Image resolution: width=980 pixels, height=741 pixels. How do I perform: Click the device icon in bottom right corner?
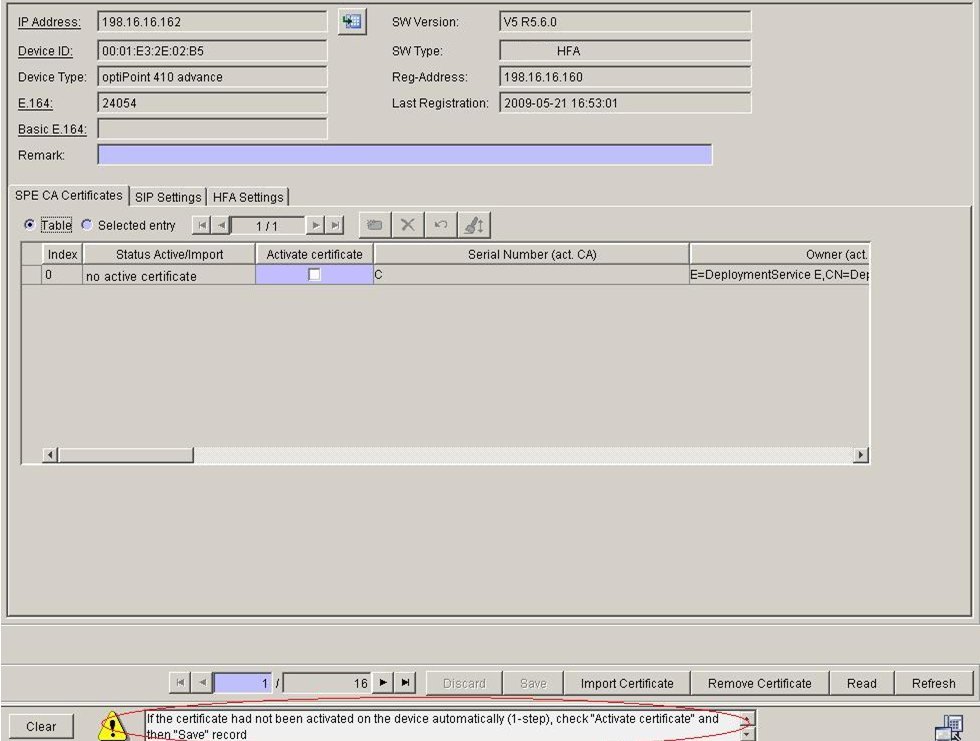[949, 727]
